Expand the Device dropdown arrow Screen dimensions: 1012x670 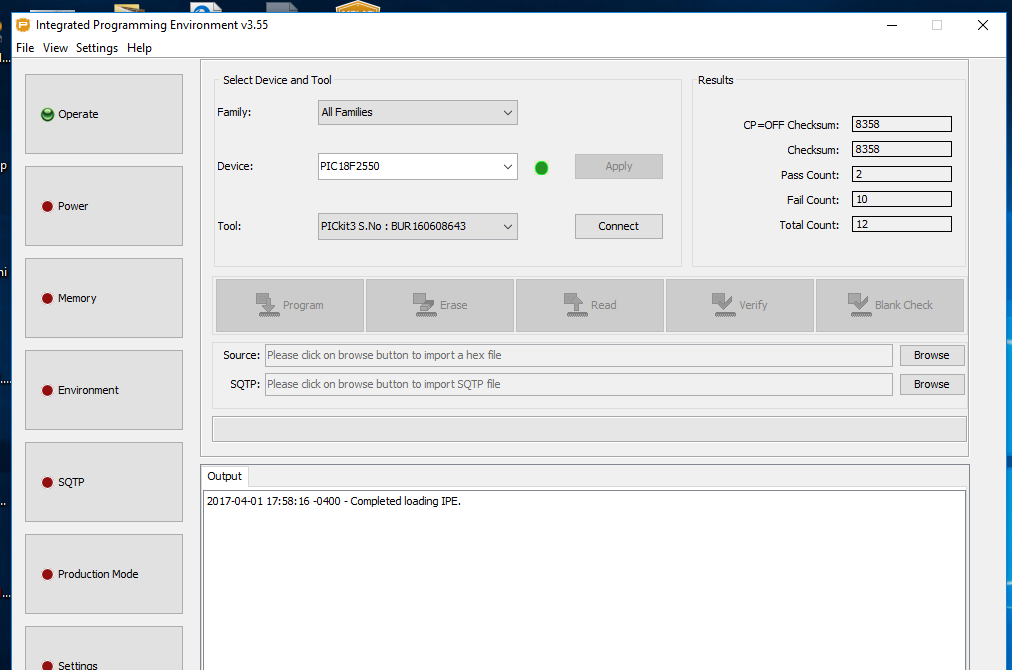coord(508,167)
